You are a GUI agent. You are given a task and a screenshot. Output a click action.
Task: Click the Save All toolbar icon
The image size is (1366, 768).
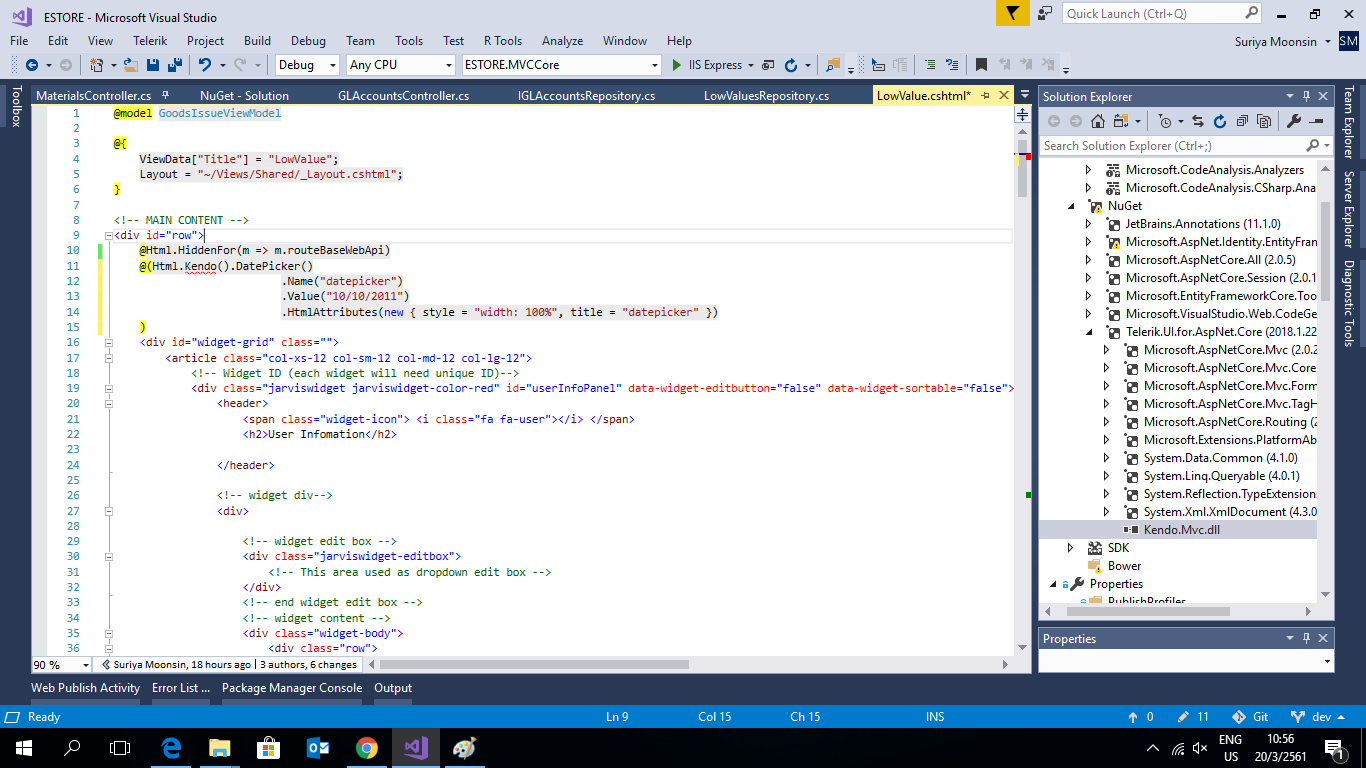pyautogui.click(x=173, y=65)
